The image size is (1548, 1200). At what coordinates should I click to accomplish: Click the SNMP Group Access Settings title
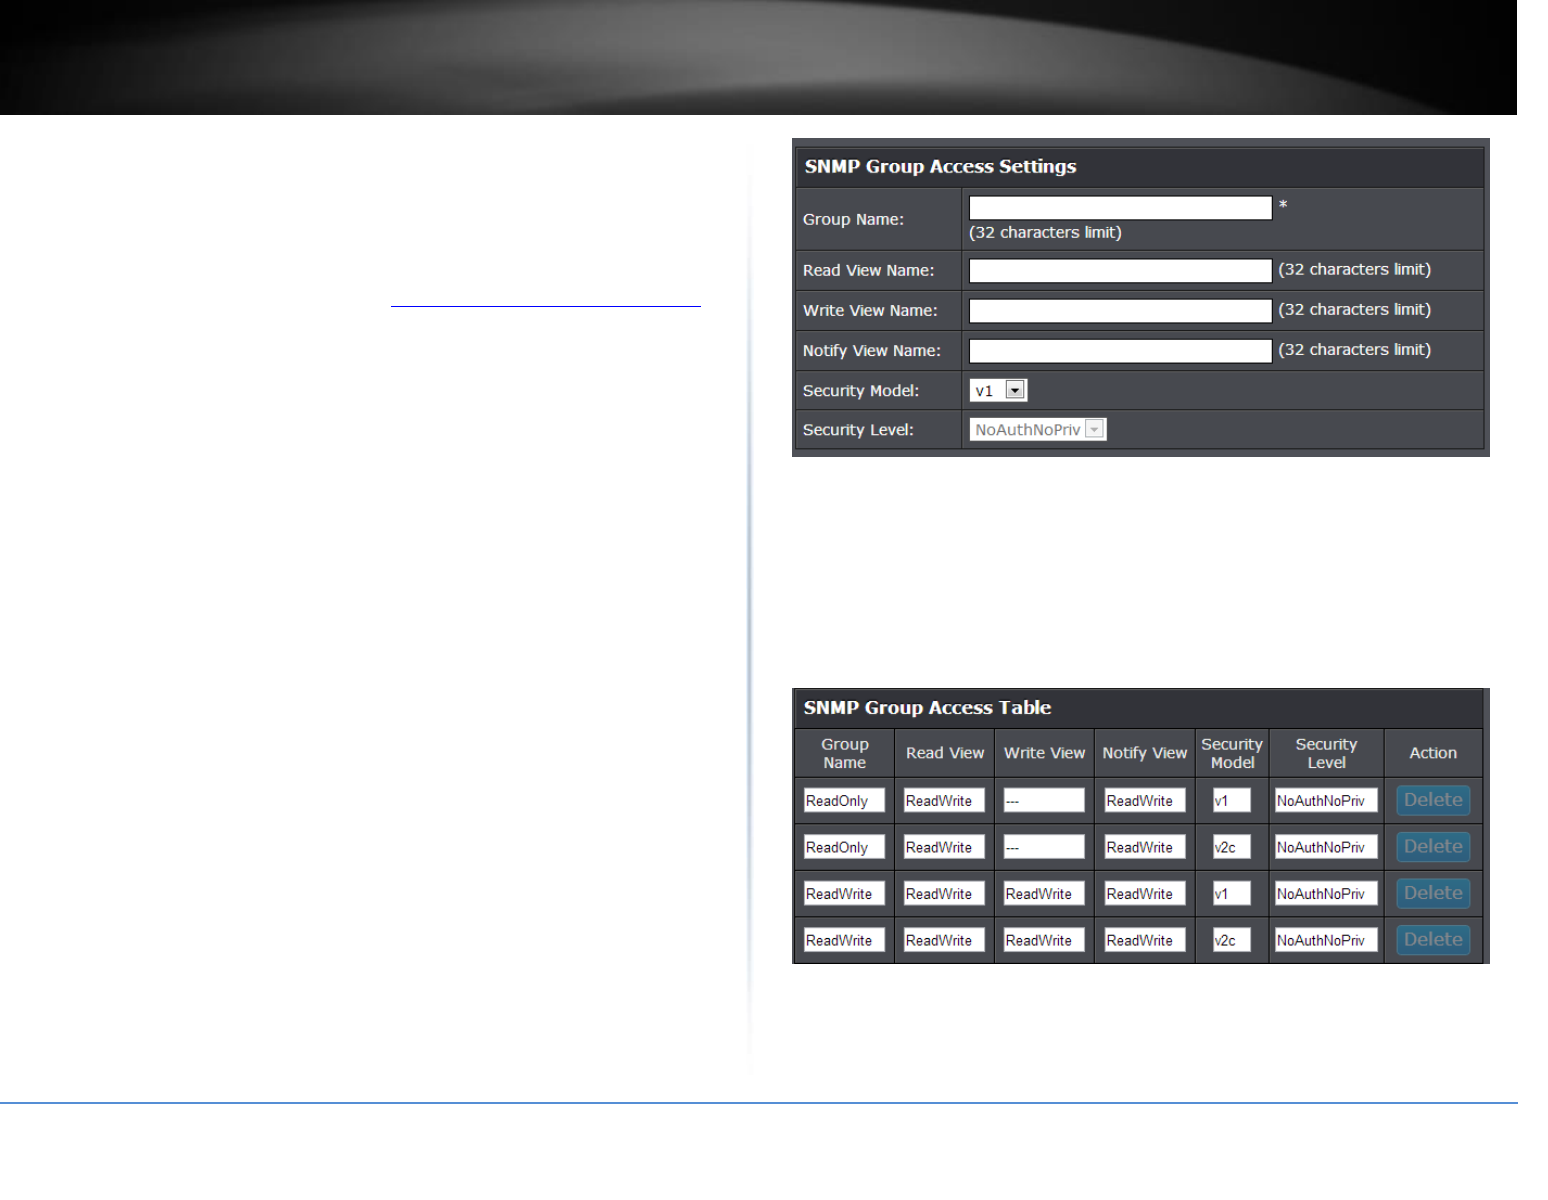[x=940, y=167]
